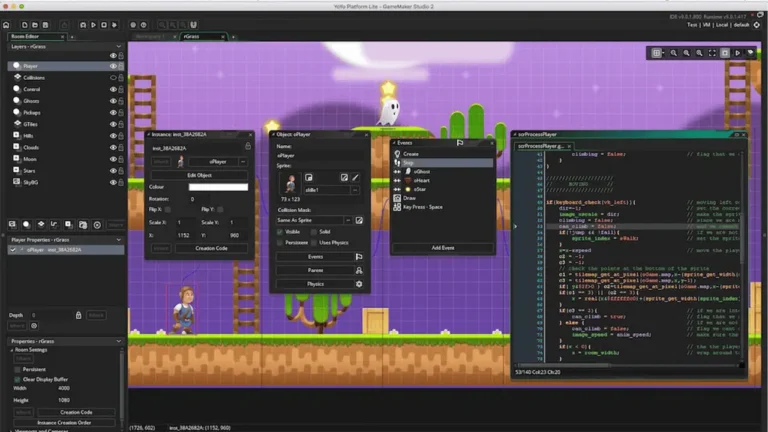The image size is (768, 432).
Task: Hide the Player layer
Action: click(x=113, y=66)
